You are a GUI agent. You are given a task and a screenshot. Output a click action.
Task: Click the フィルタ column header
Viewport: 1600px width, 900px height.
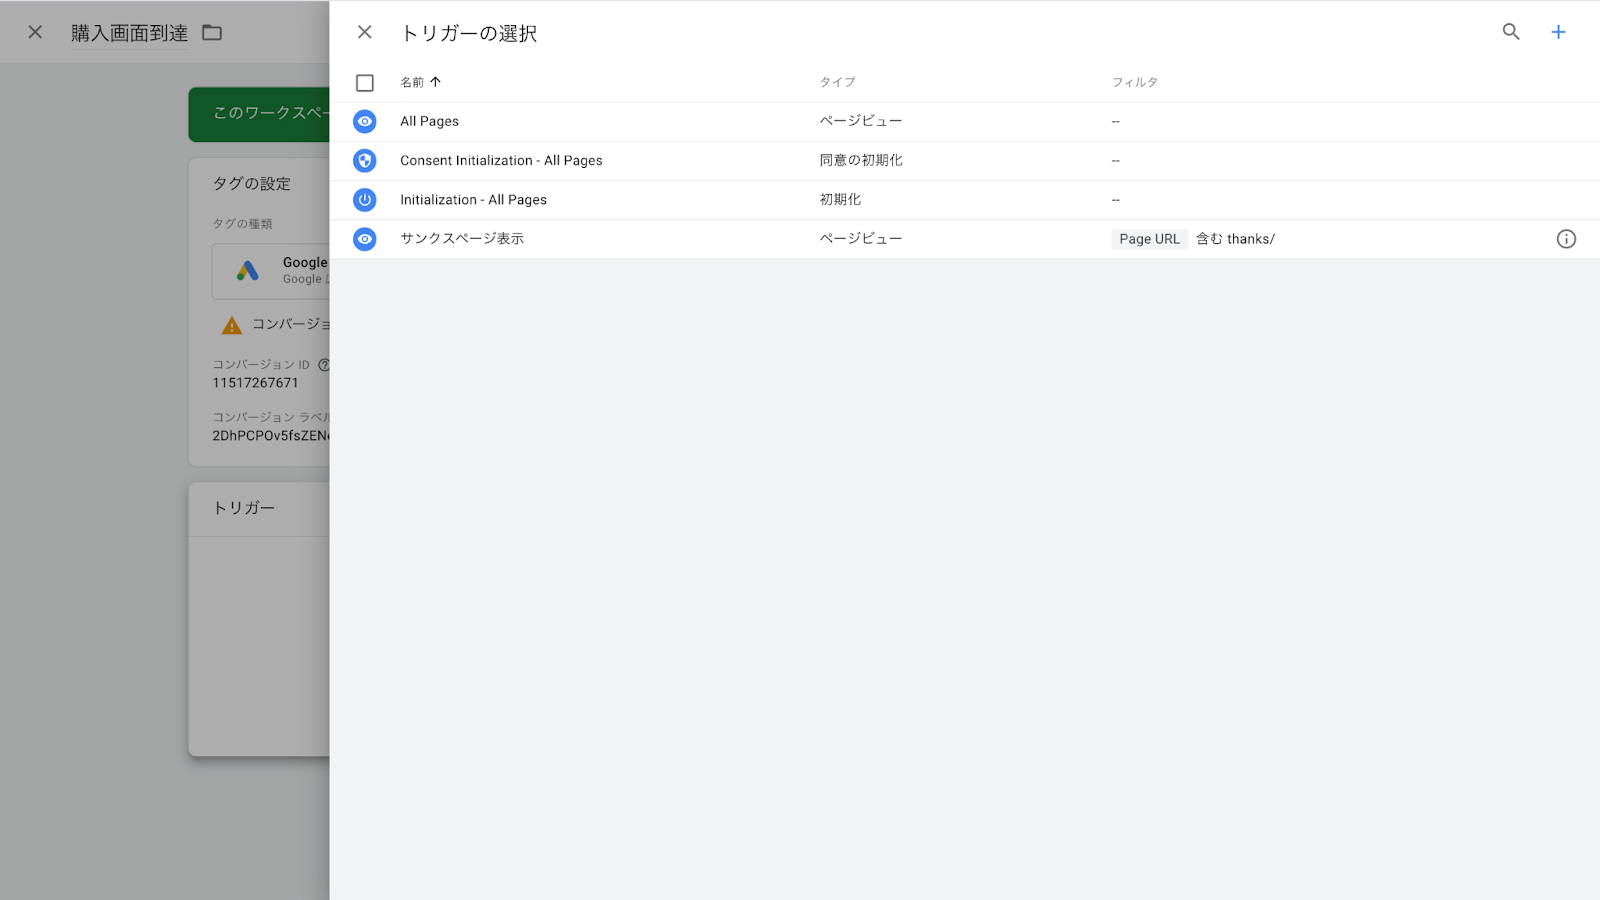pyautogui.click(x=1135, y=82)
